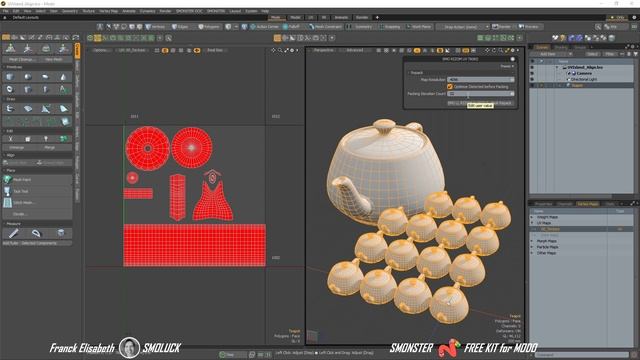
Task: Select the Sphere primitive tool
Action: coord(28,77)
